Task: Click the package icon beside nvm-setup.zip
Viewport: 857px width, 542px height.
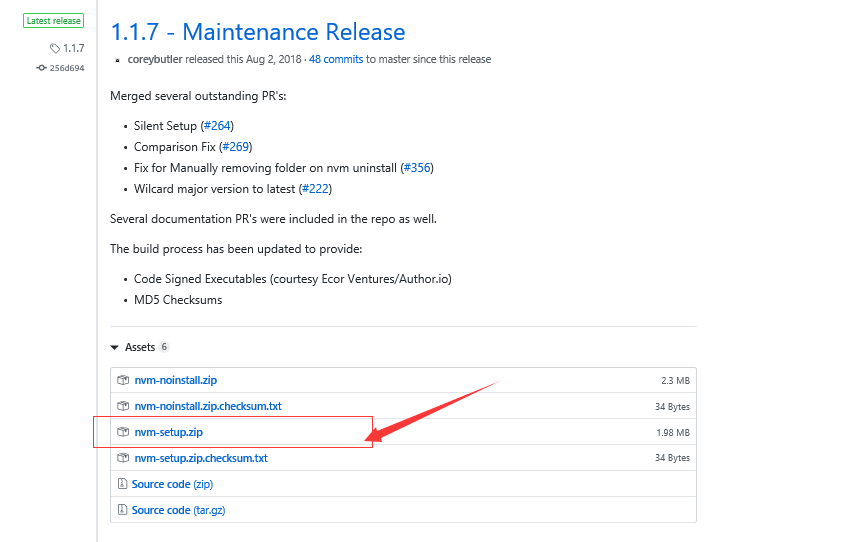Action: pos(123,432)
